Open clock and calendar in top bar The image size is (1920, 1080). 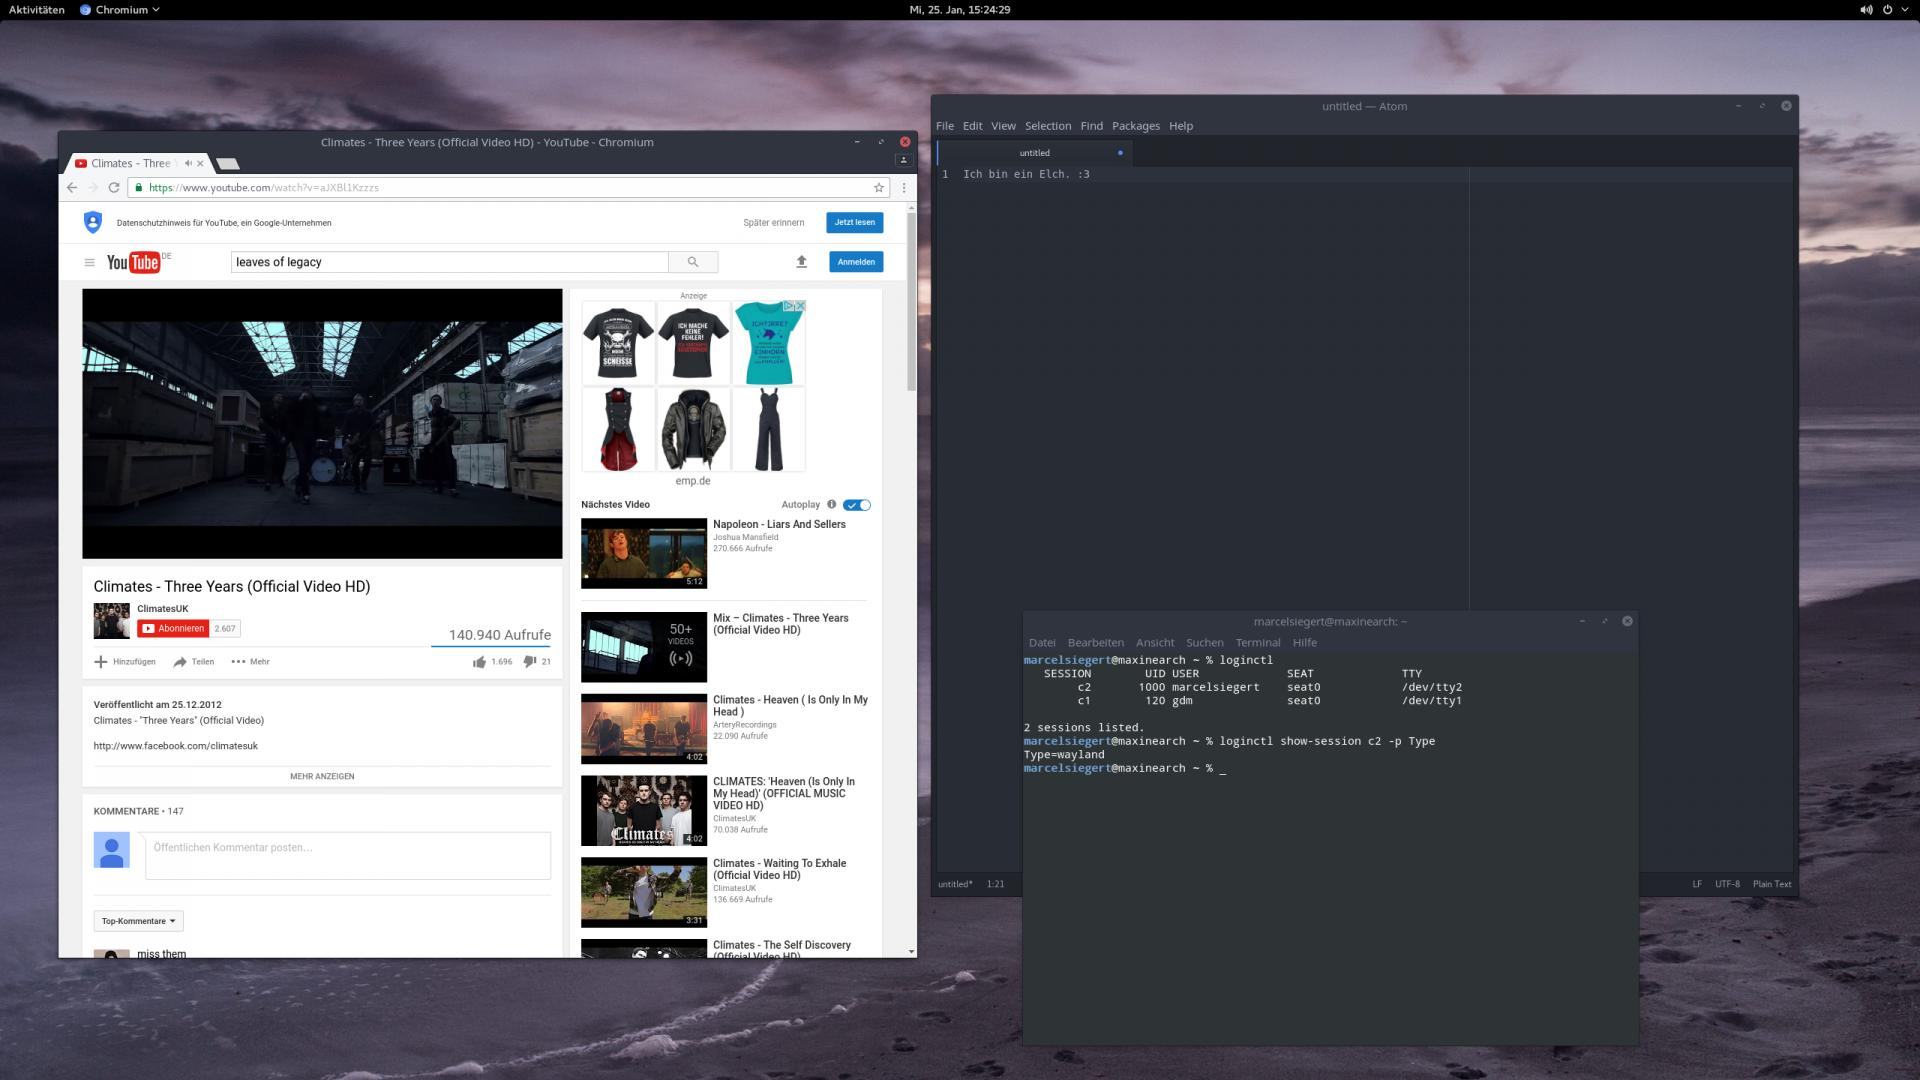tap(959, 9)
